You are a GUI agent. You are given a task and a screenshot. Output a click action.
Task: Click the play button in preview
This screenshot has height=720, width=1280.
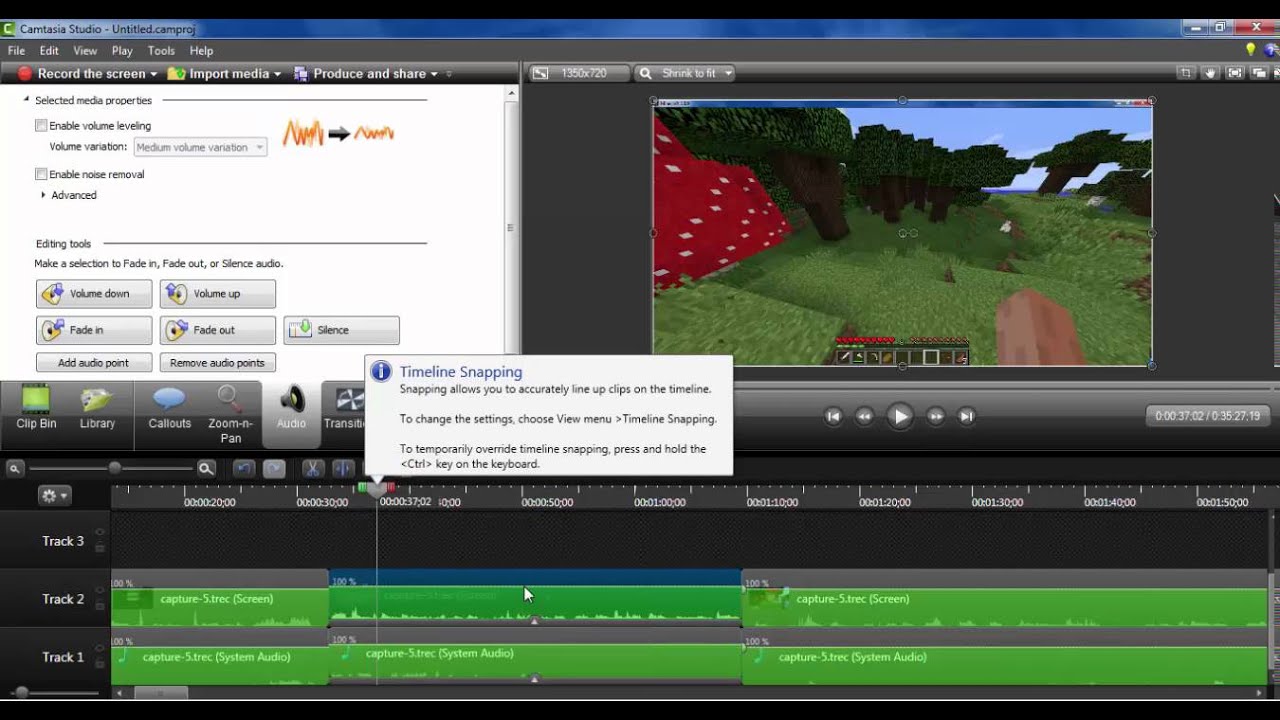point(899,416)
